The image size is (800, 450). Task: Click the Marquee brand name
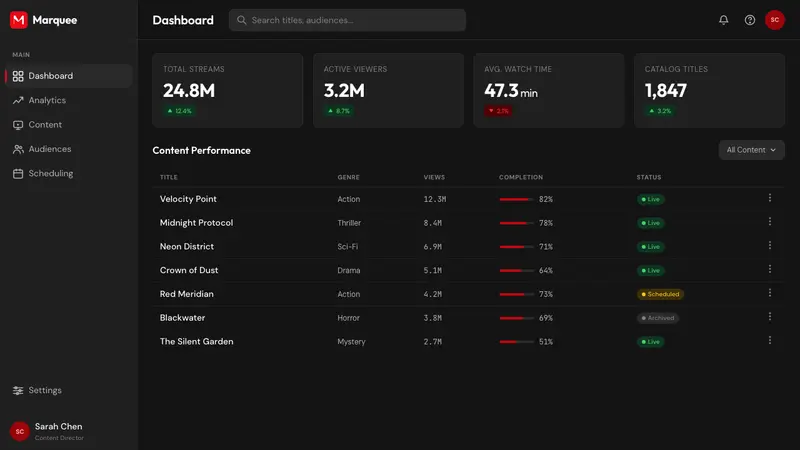coord(55,20)
